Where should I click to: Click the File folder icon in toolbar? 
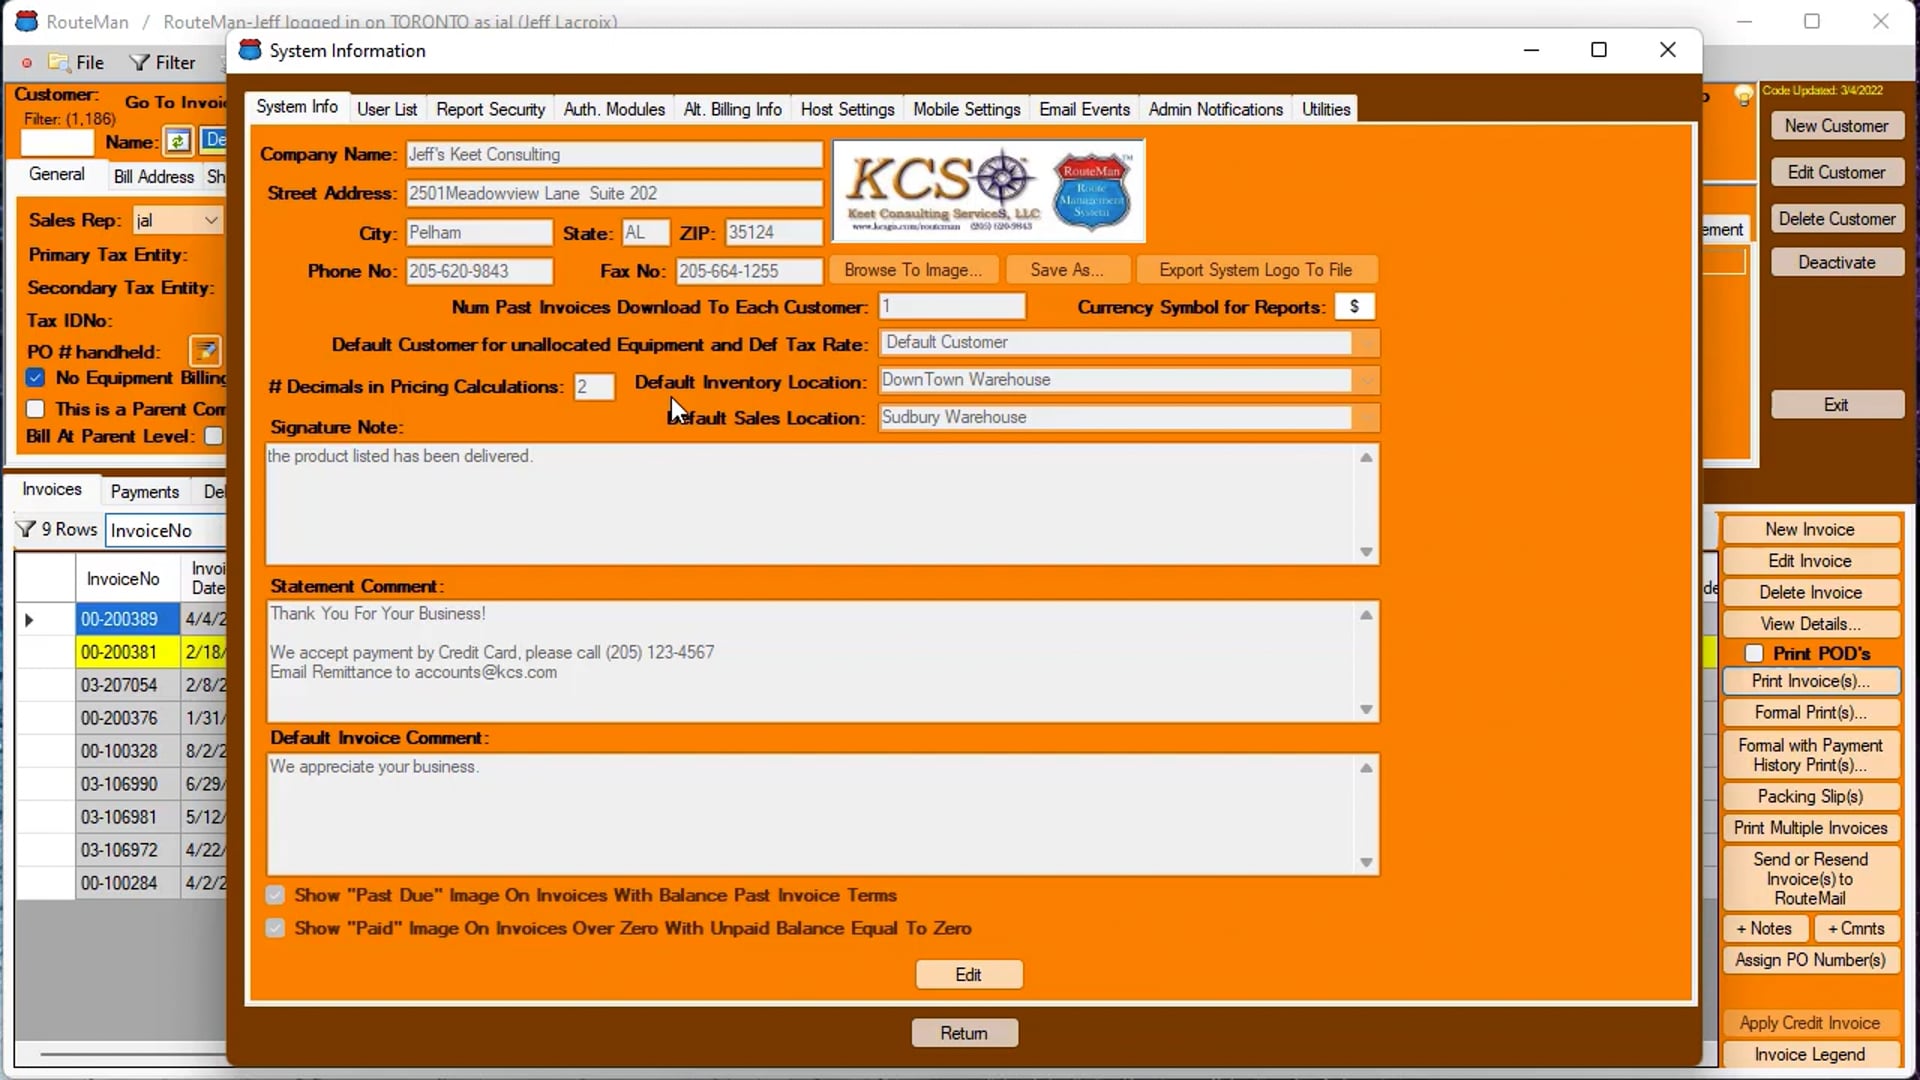(60, 62)
